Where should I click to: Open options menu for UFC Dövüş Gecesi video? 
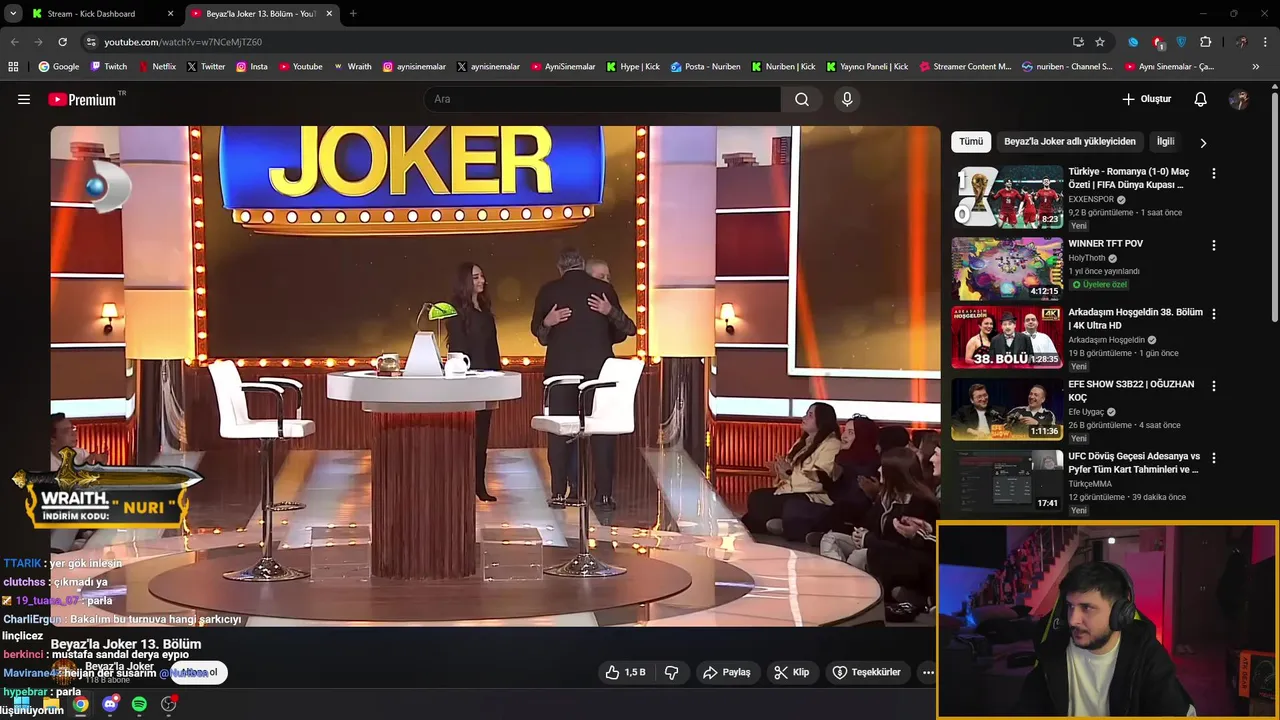coord(1214,458)
